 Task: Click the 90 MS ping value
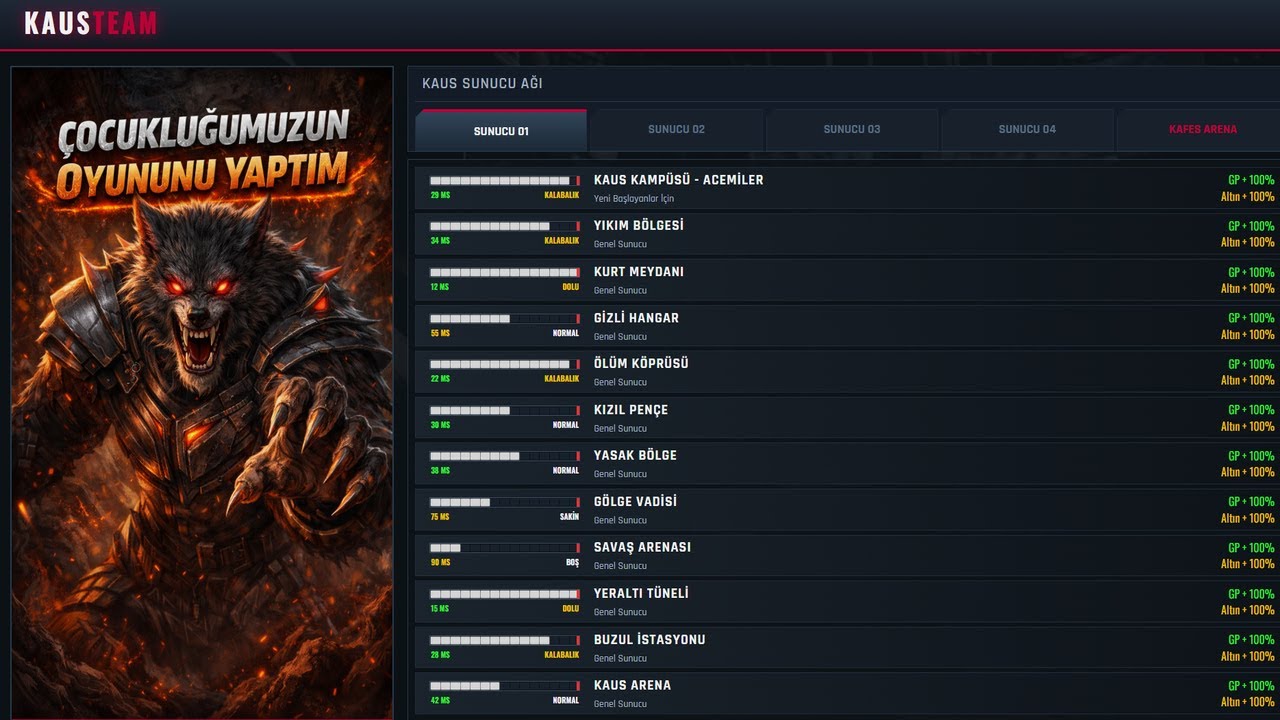pyautogui.click(x=440, y=563)
